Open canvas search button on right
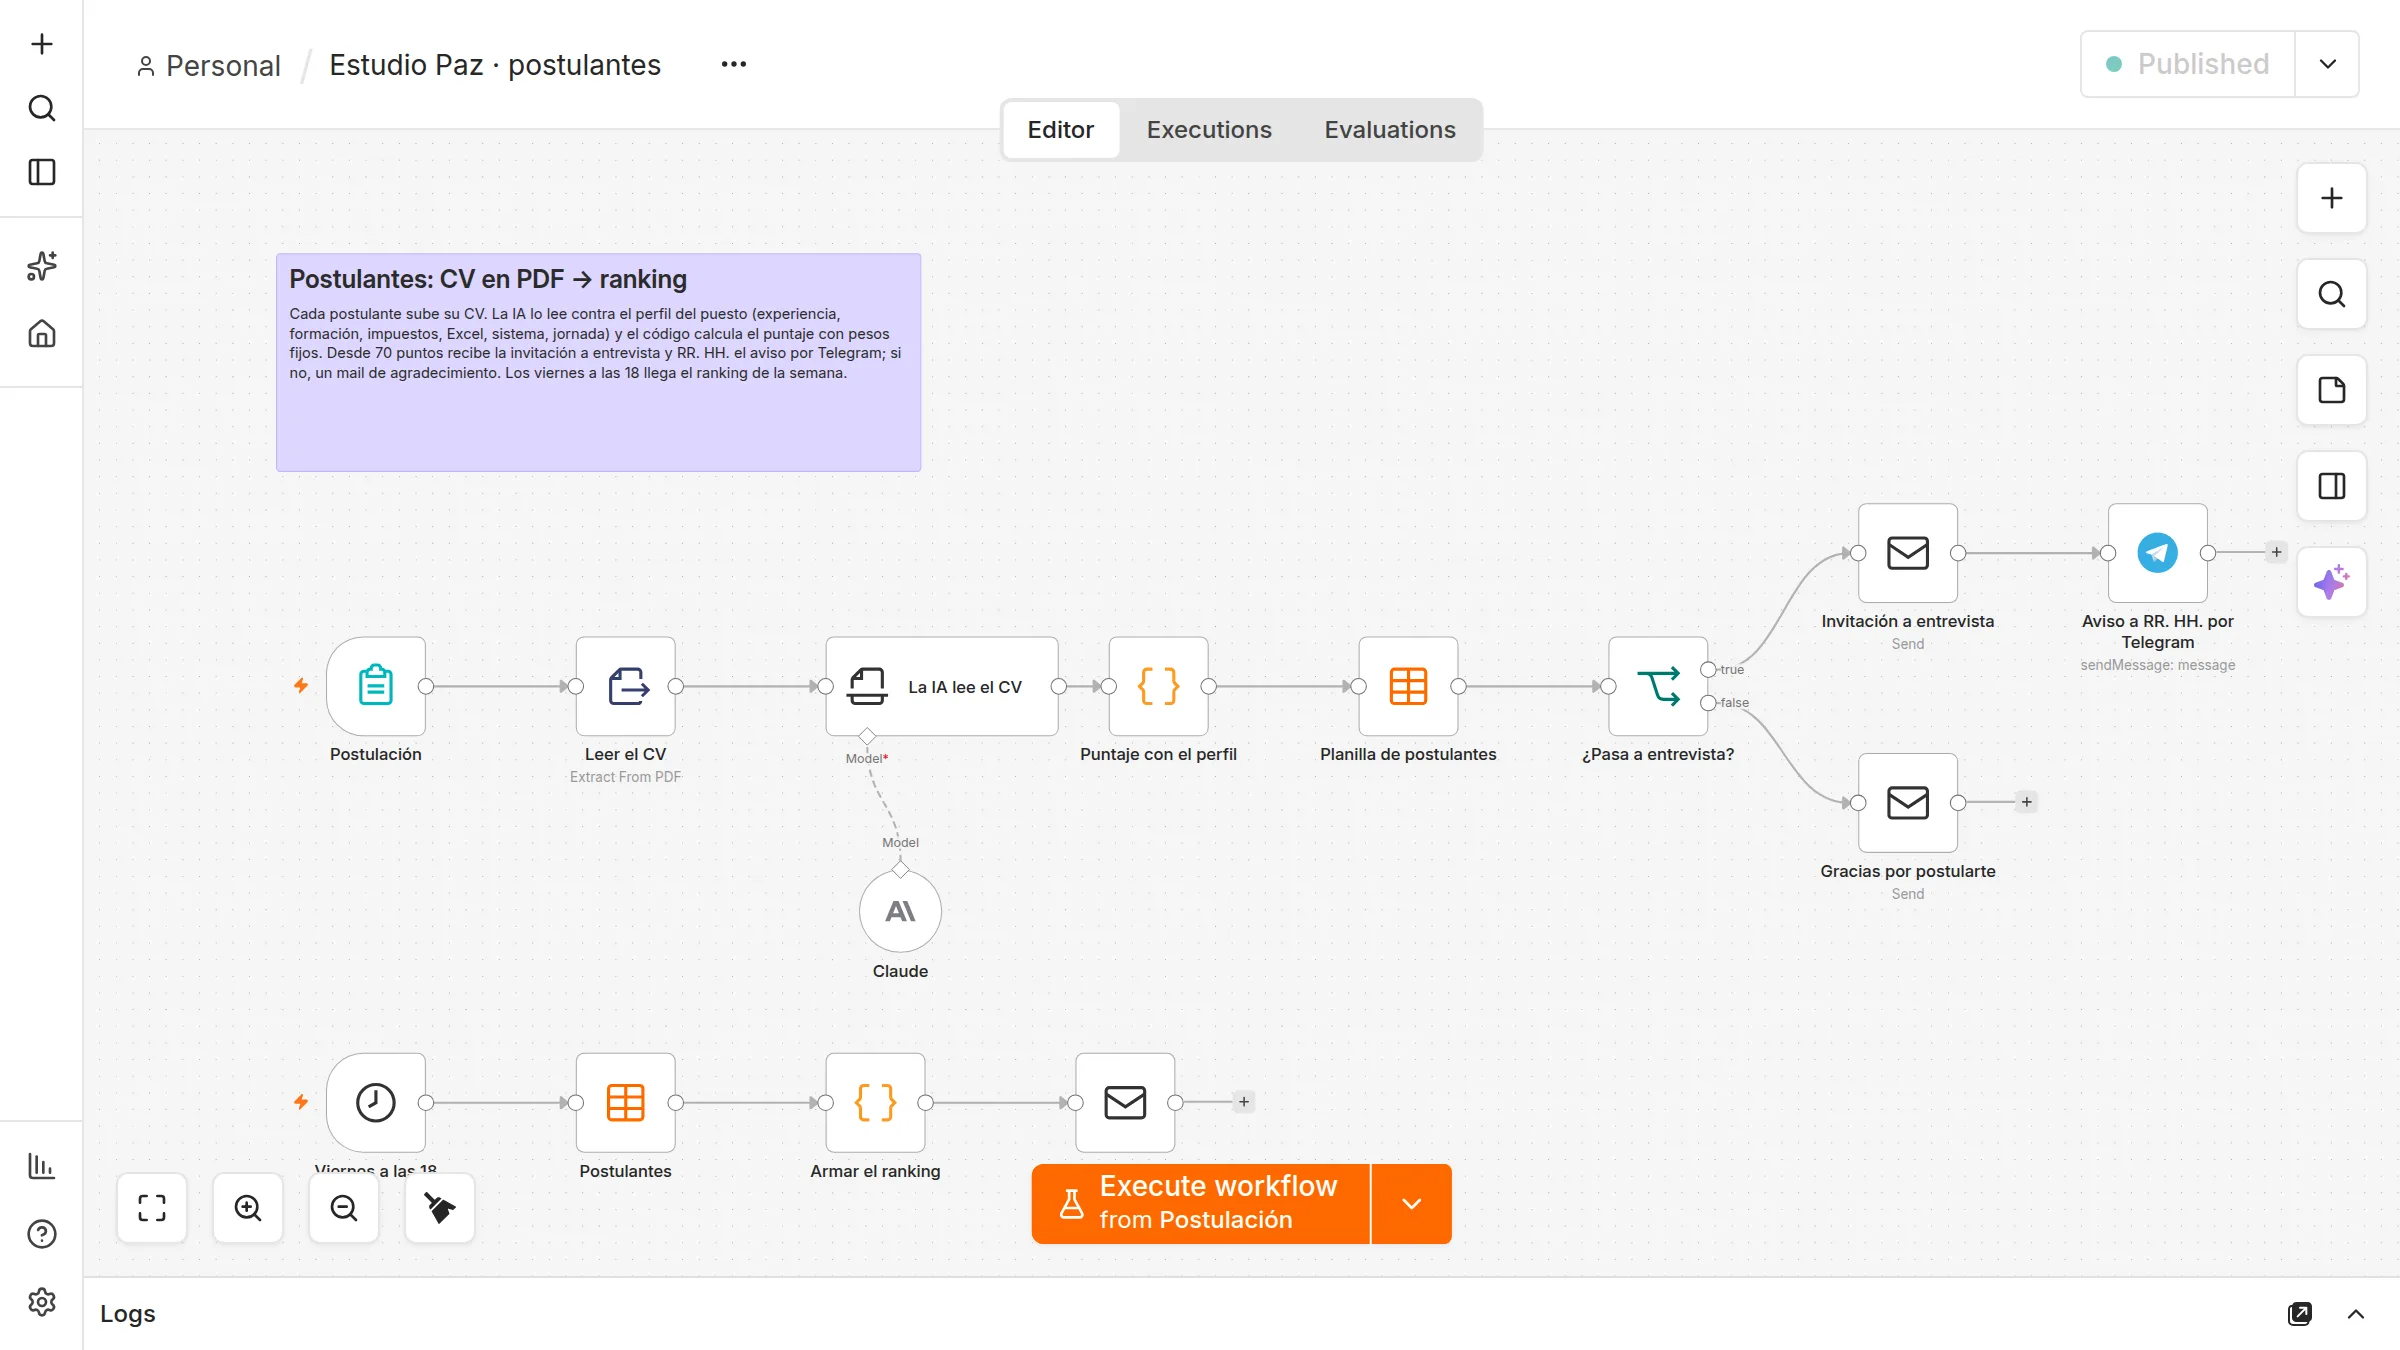The height and width of the screenshot is (1350, 2400). pyautogui.click(x=2332, y=294)
